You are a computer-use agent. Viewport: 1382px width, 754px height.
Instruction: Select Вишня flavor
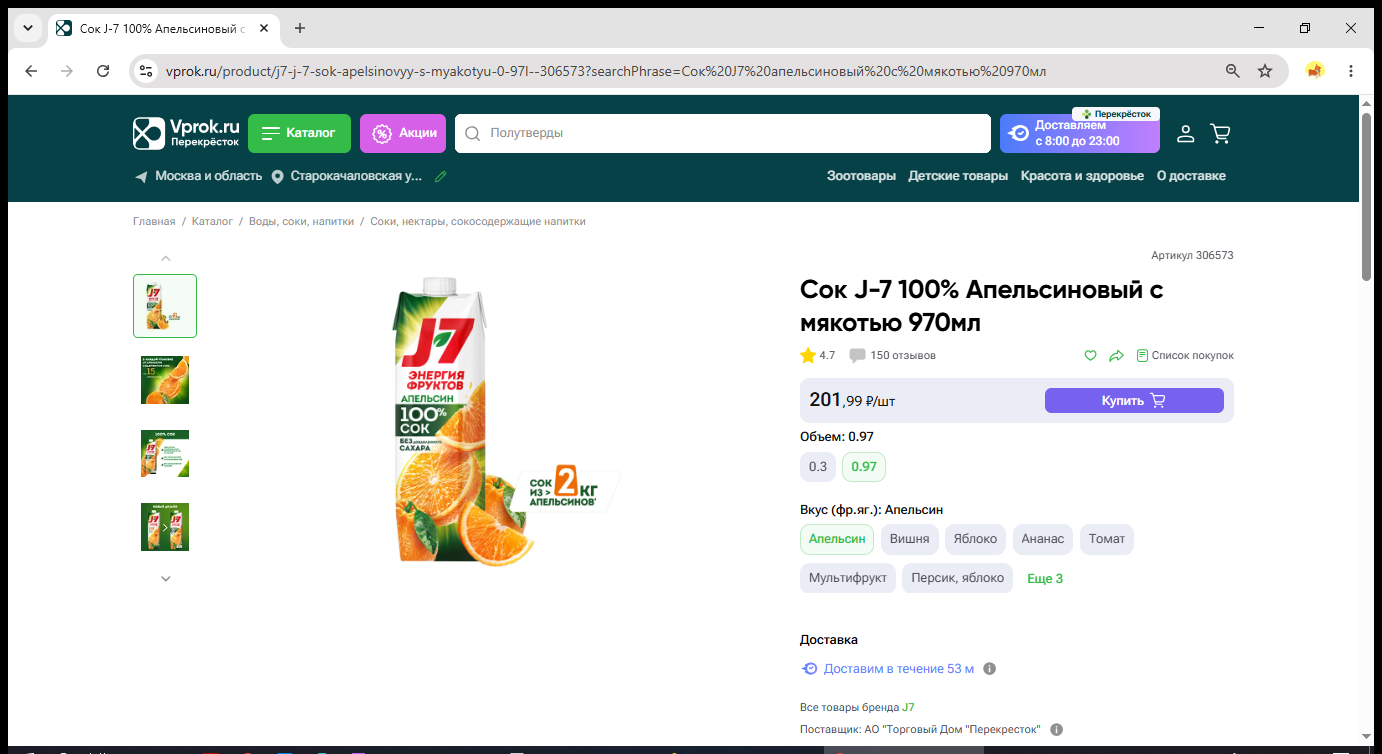click(910, 539)
